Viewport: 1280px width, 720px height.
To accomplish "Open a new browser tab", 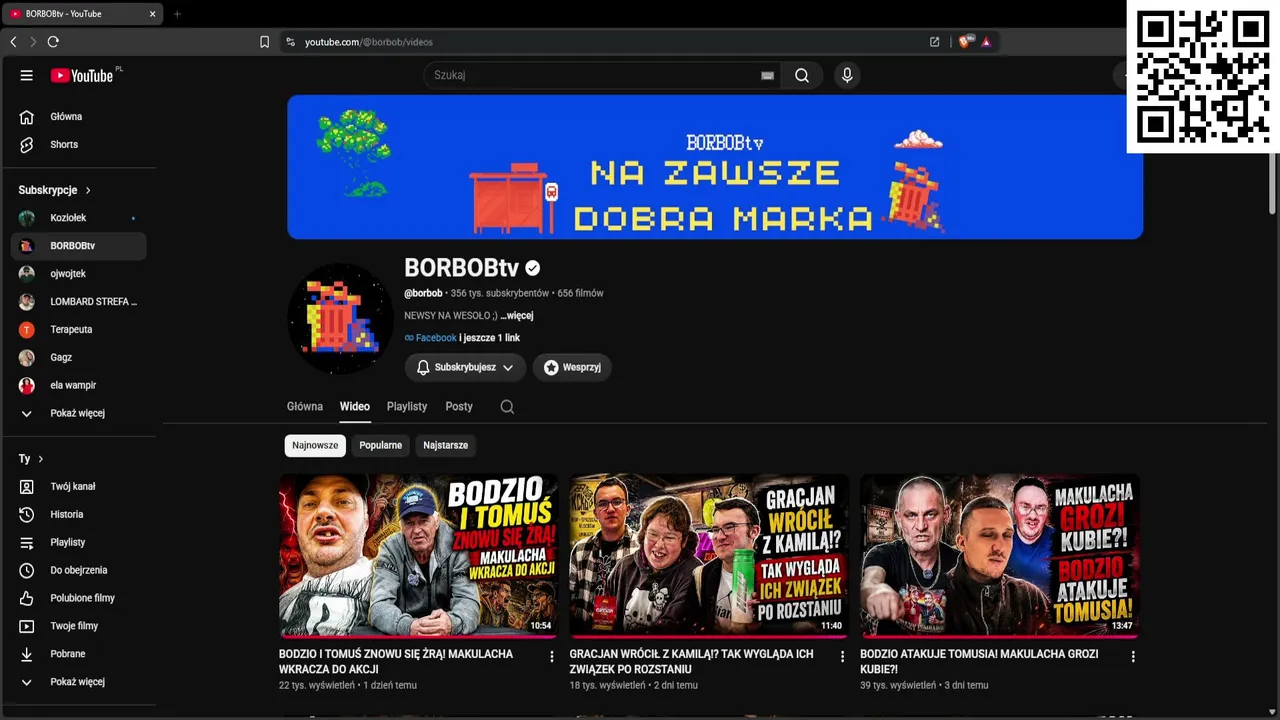I will pos(177,14).
